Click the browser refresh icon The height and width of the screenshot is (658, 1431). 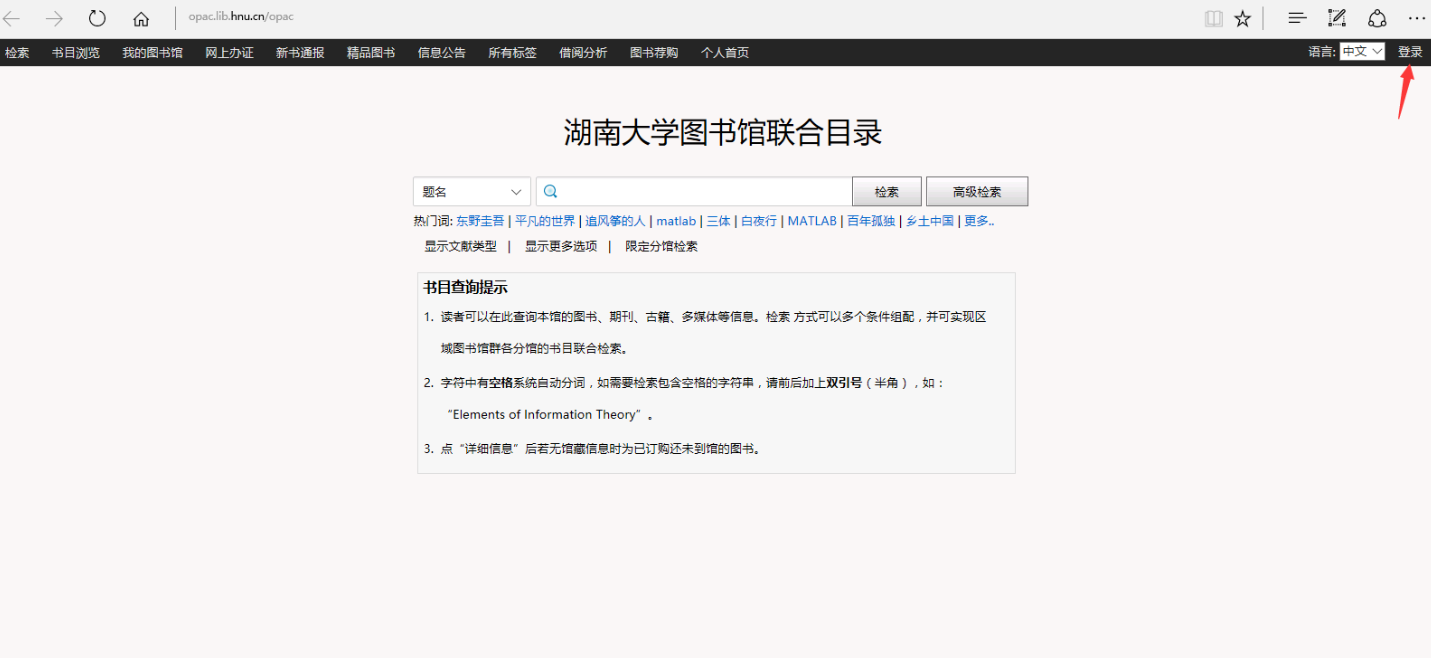pyautogui.click(x=97, y=18)
